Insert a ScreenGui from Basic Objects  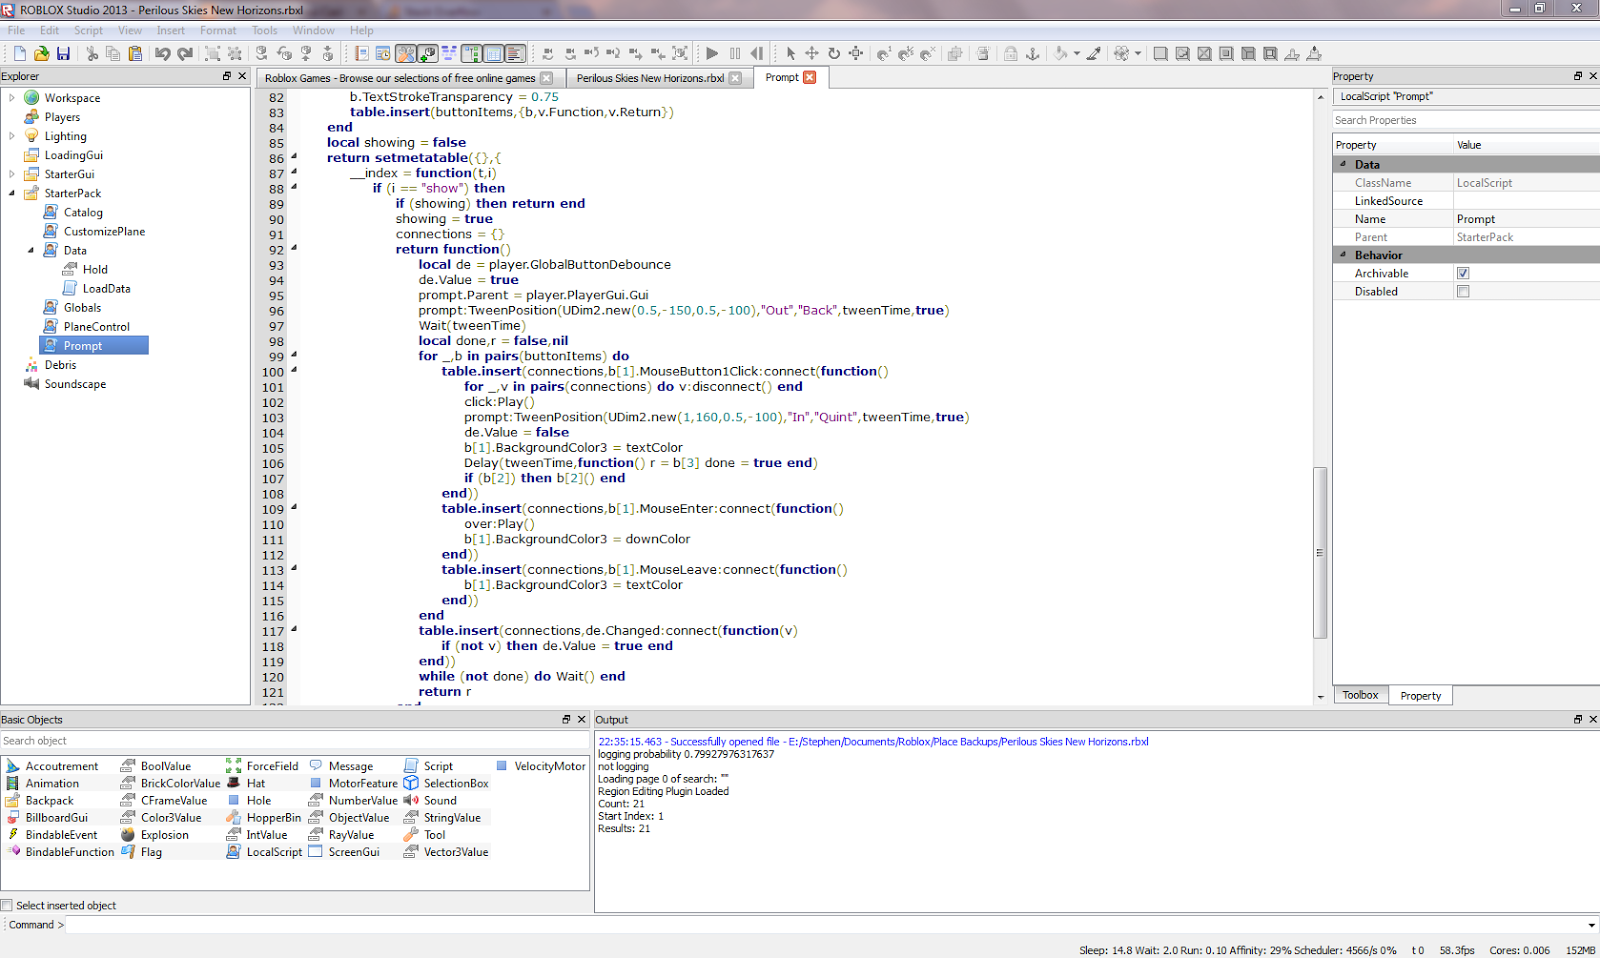pyautogui.click(x=344, y=852)
